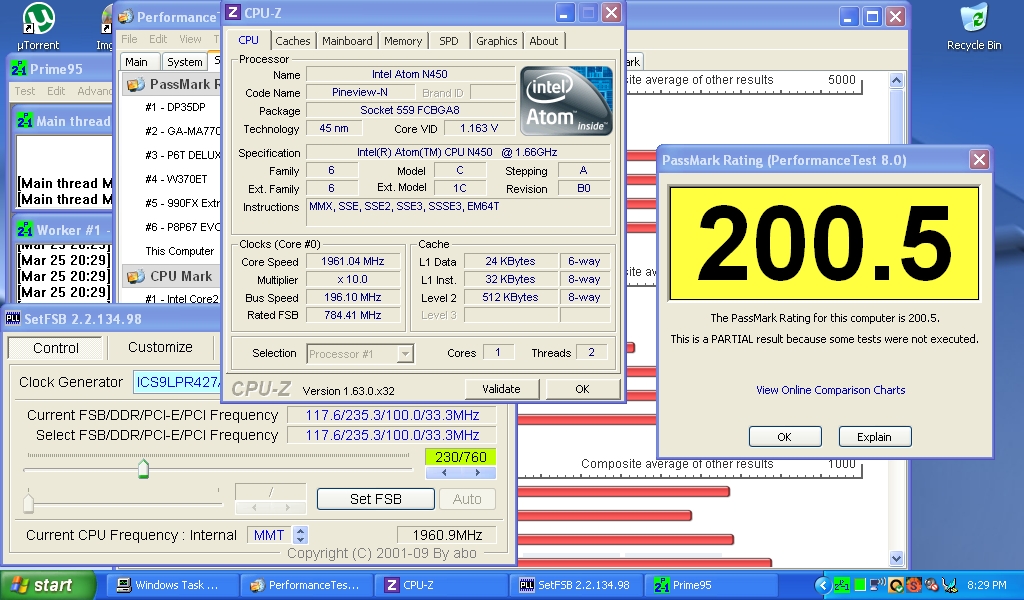Click PerformanceTest scrollbar down arrow

896,558
